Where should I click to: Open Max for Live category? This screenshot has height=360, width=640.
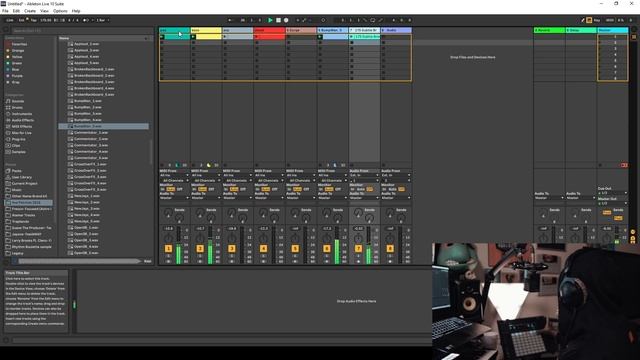(22, 133)
